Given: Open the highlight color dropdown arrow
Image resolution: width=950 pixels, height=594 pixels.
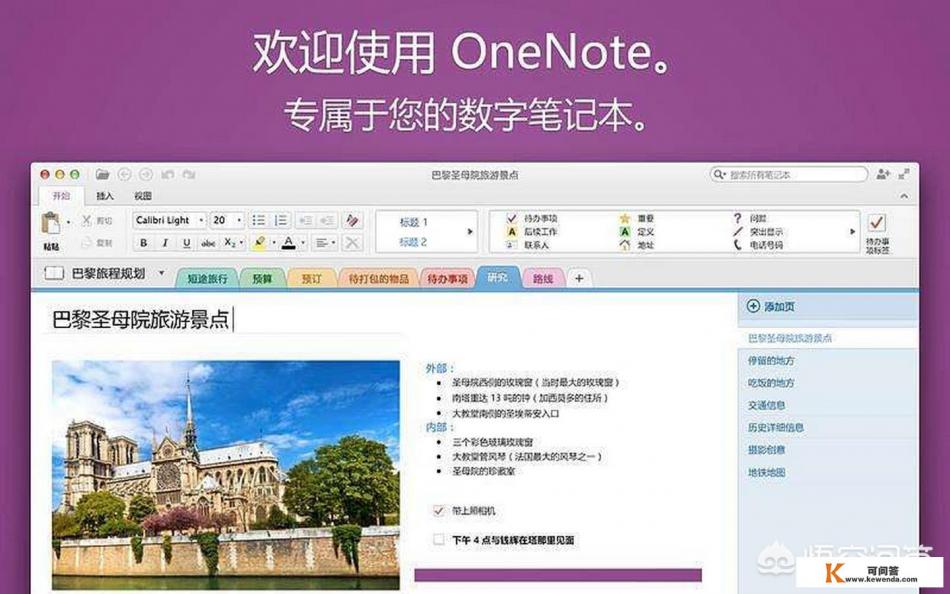Looking at the screenshot, I should [273, 243].
